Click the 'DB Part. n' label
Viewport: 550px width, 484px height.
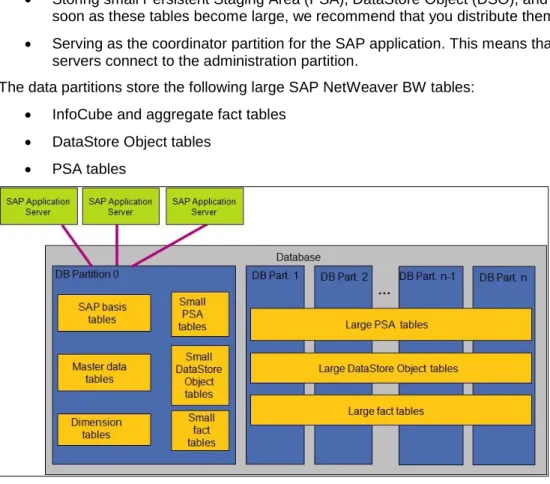503,277
